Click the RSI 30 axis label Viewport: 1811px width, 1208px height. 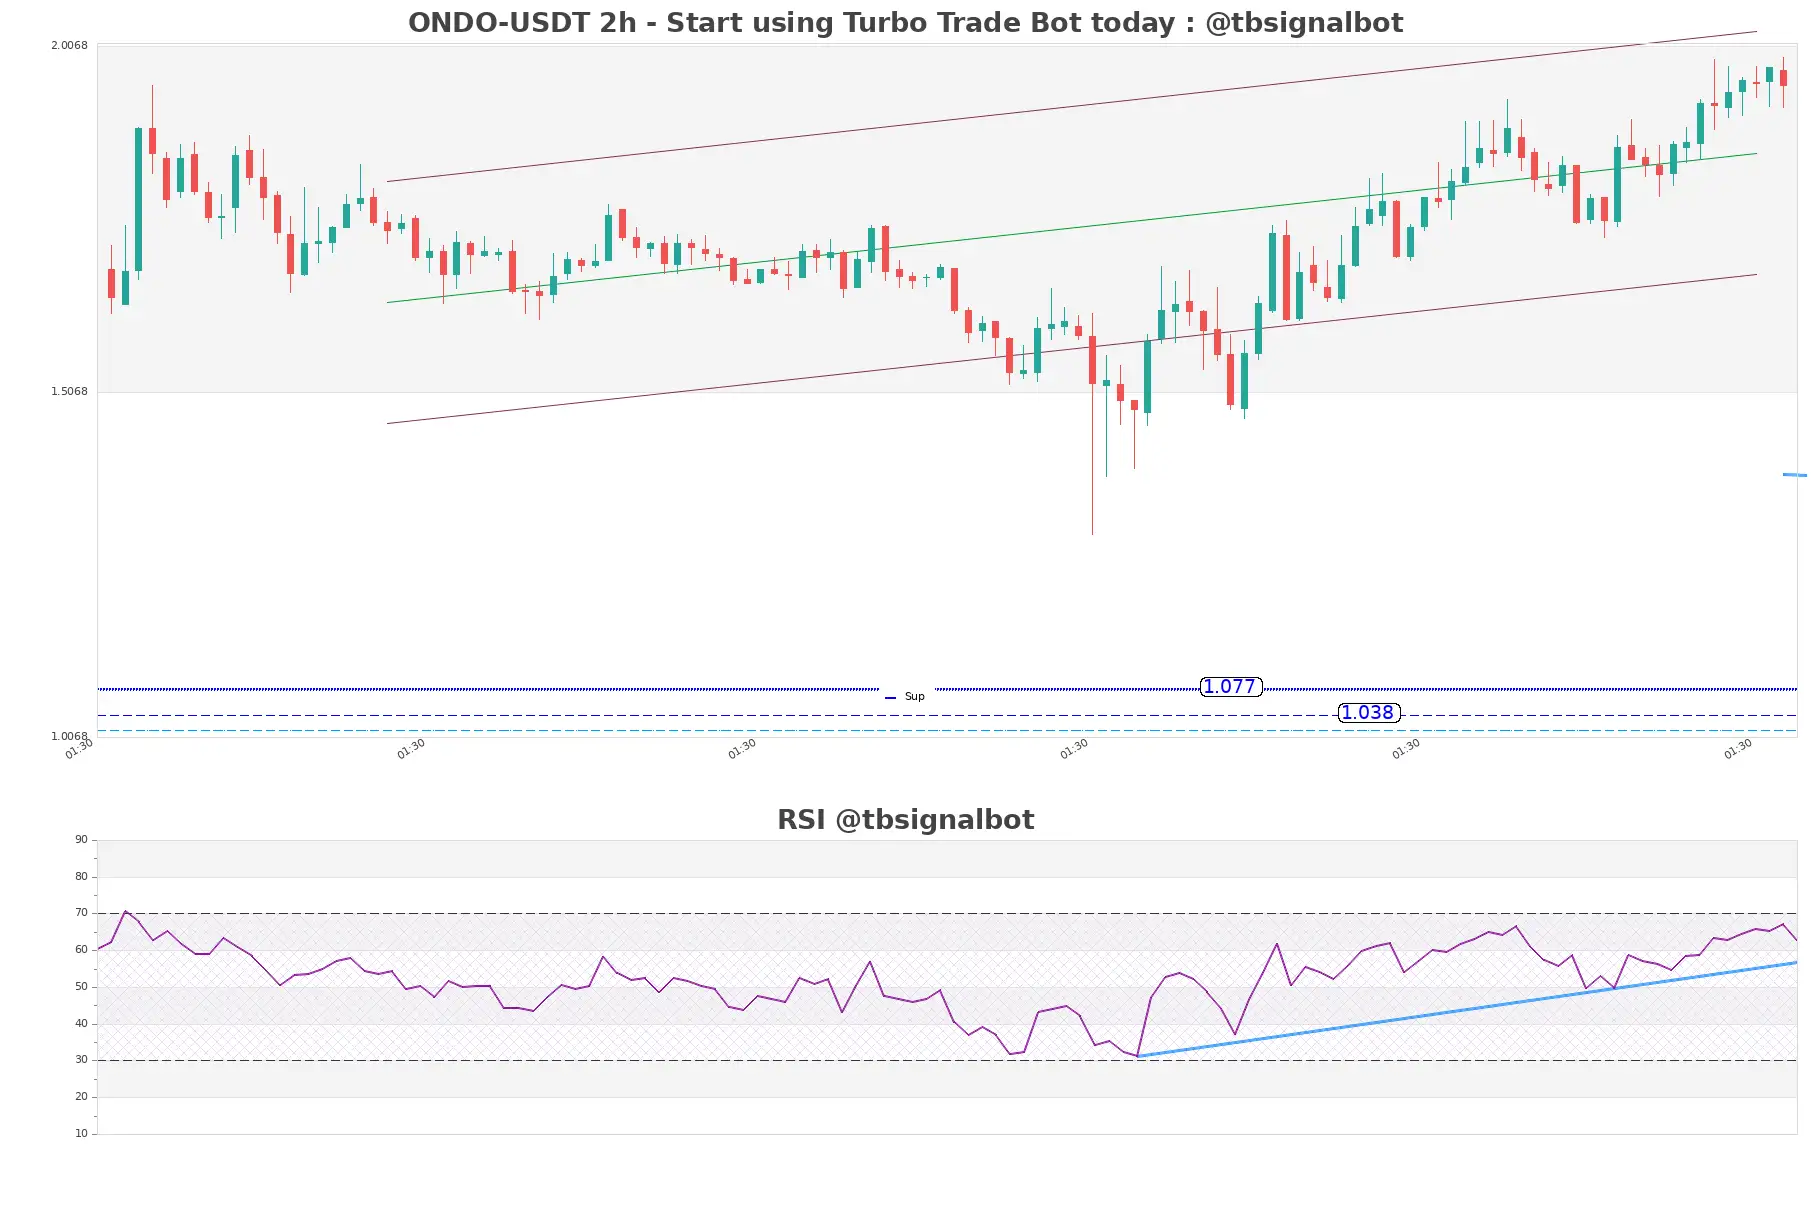[x=81, y=1060]
